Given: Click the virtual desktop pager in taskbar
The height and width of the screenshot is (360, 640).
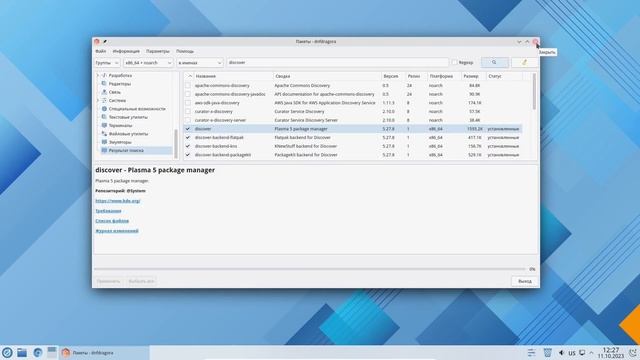Looking at the screenshot, I should [52, 352].
